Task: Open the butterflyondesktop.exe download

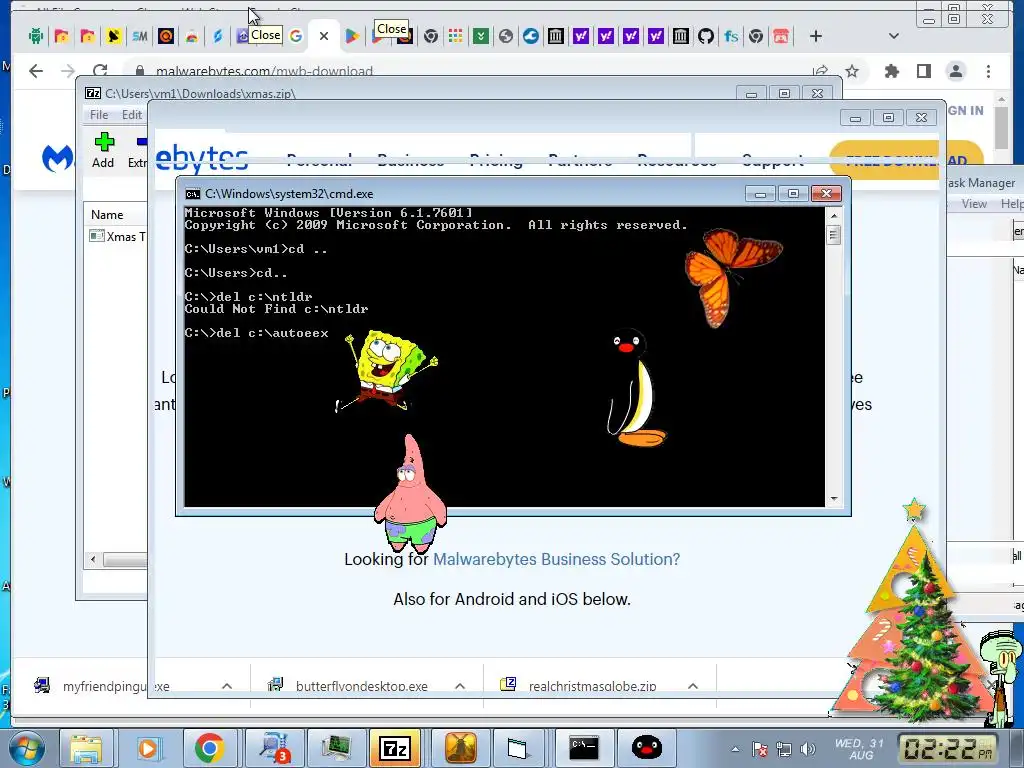Action: click(348, 686)
